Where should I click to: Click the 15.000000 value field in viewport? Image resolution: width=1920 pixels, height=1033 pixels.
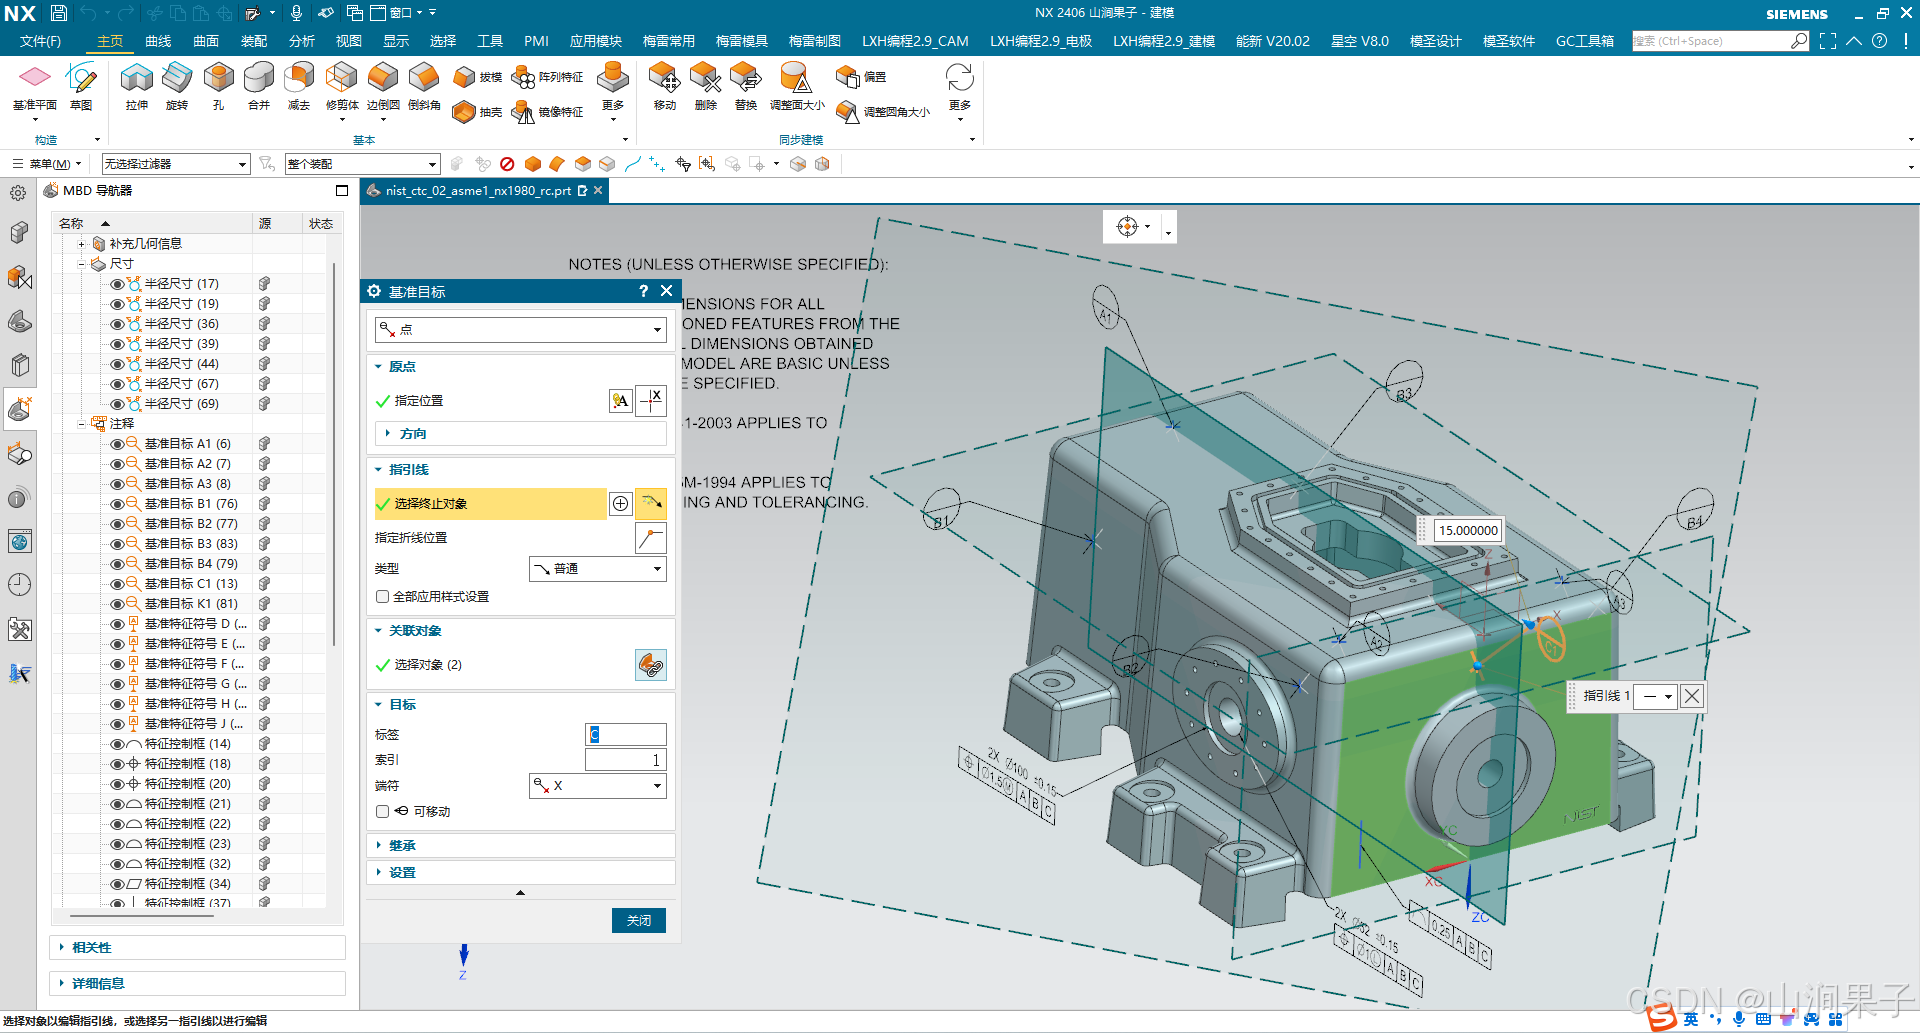click(x=1468, y=531)
